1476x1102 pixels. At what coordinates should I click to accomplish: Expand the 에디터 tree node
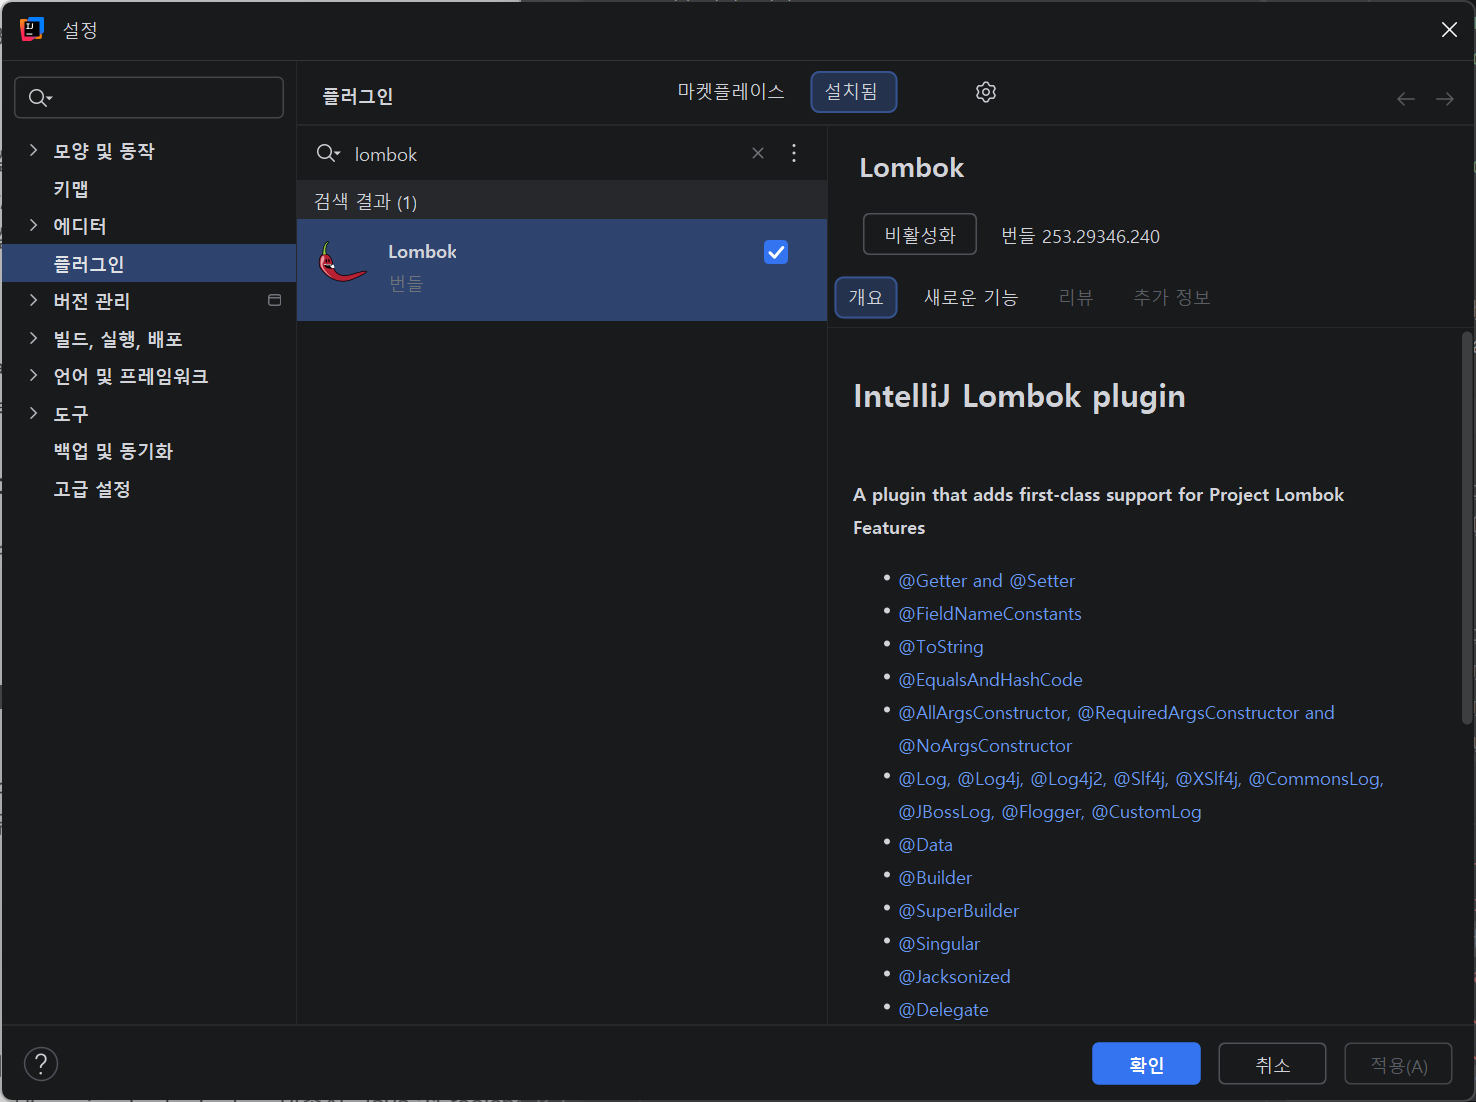pyautogui.click(x=33, y=225)
